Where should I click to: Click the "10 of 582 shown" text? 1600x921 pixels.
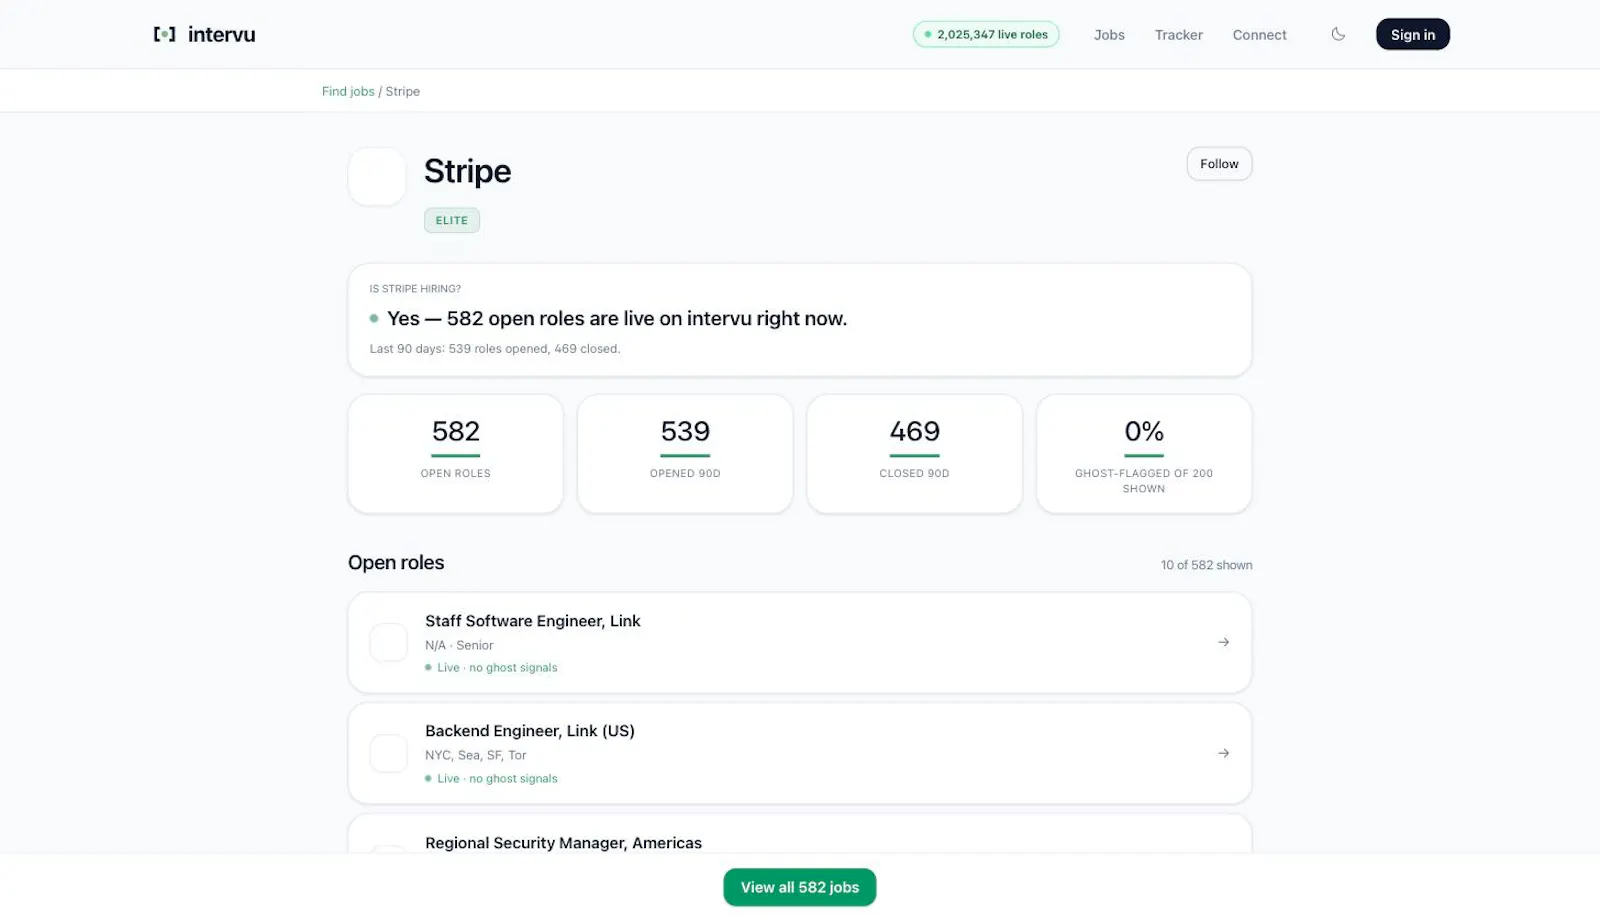pyautogui.click(x=1207, y=565)
